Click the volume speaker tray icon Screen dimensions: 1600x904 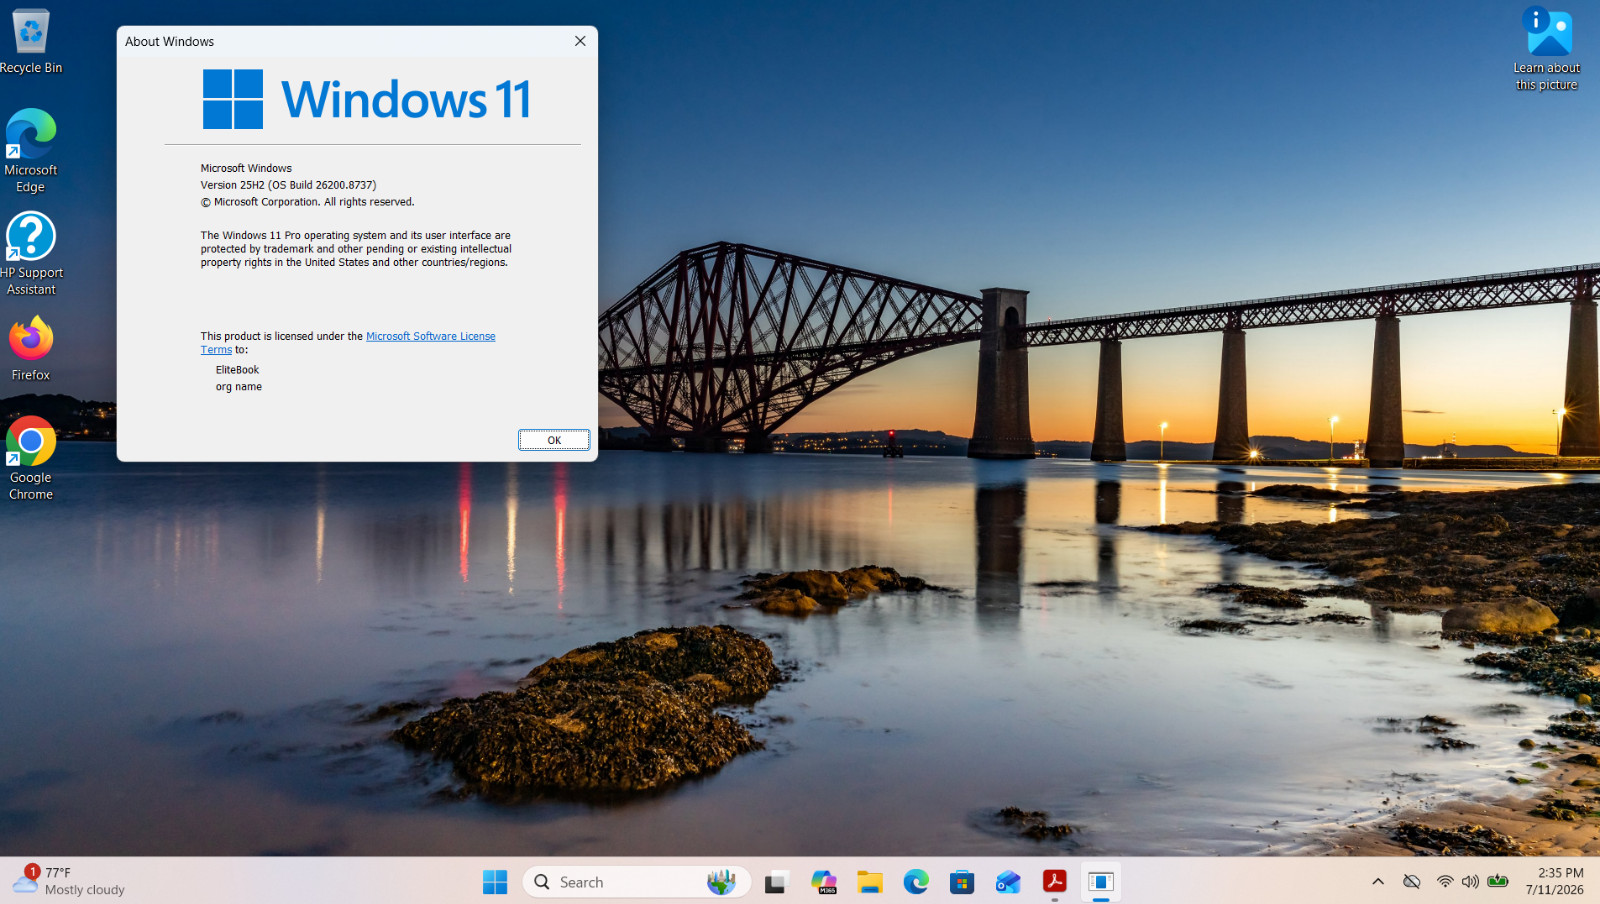(x=1470, y=882)
